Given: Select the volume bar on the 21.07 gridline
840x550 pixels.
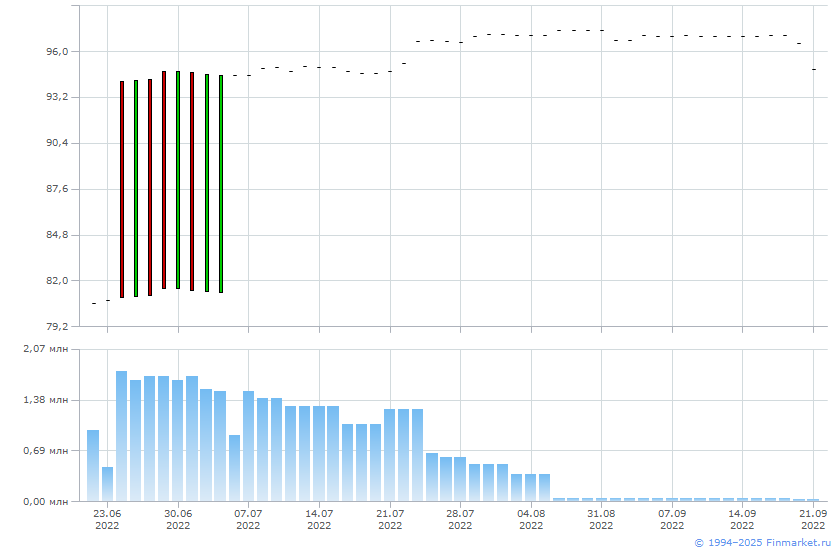Looking at the screenshot, I should pyautogui.click(x=390, y=455).
